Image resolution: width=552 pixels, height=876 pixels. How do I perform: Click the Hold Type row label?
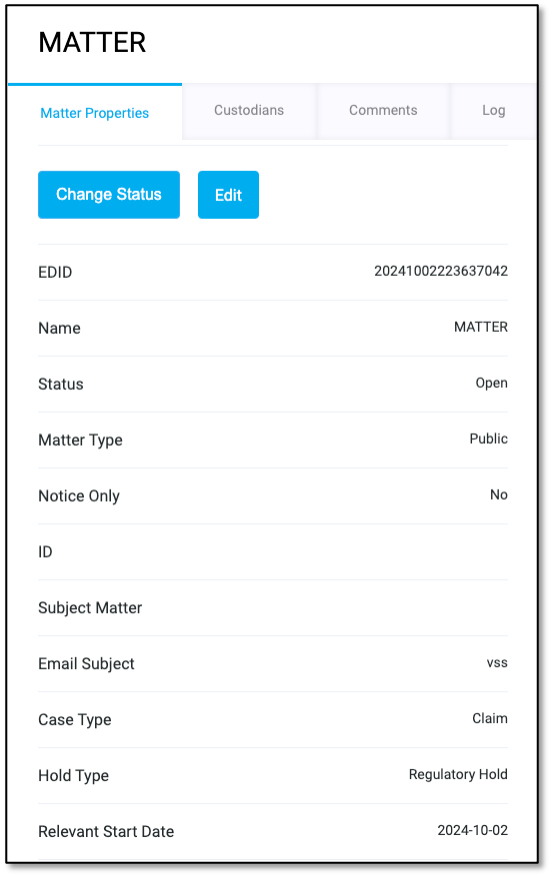coord(73,775)
